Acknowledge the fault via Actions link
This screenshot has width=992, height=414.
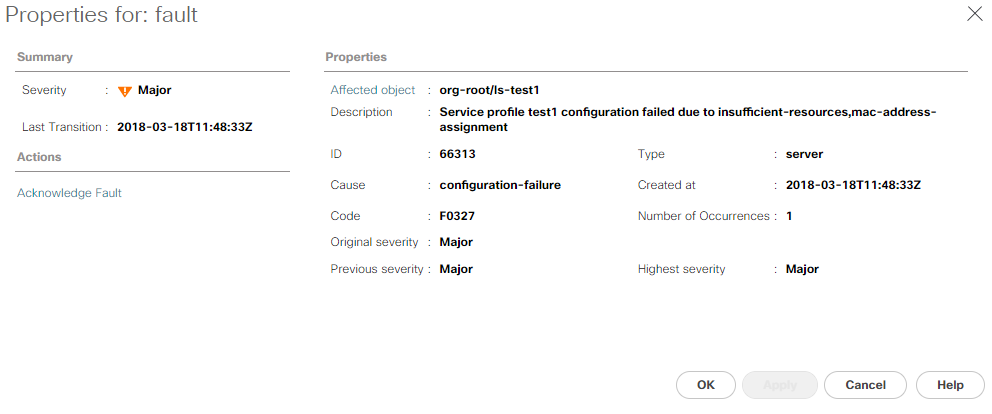pos(69,193)
